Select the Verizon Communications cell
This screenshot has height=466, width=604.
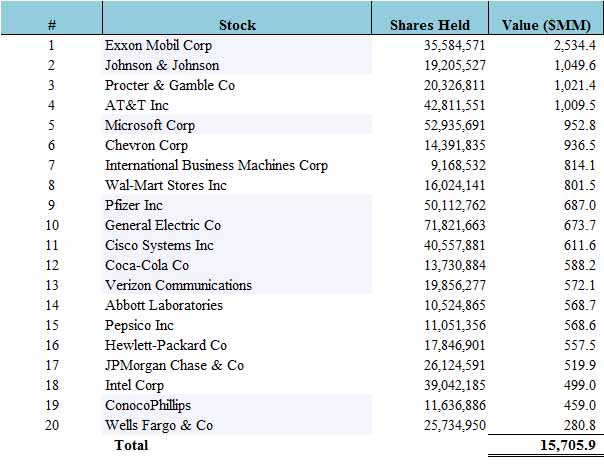coord(178,285)
